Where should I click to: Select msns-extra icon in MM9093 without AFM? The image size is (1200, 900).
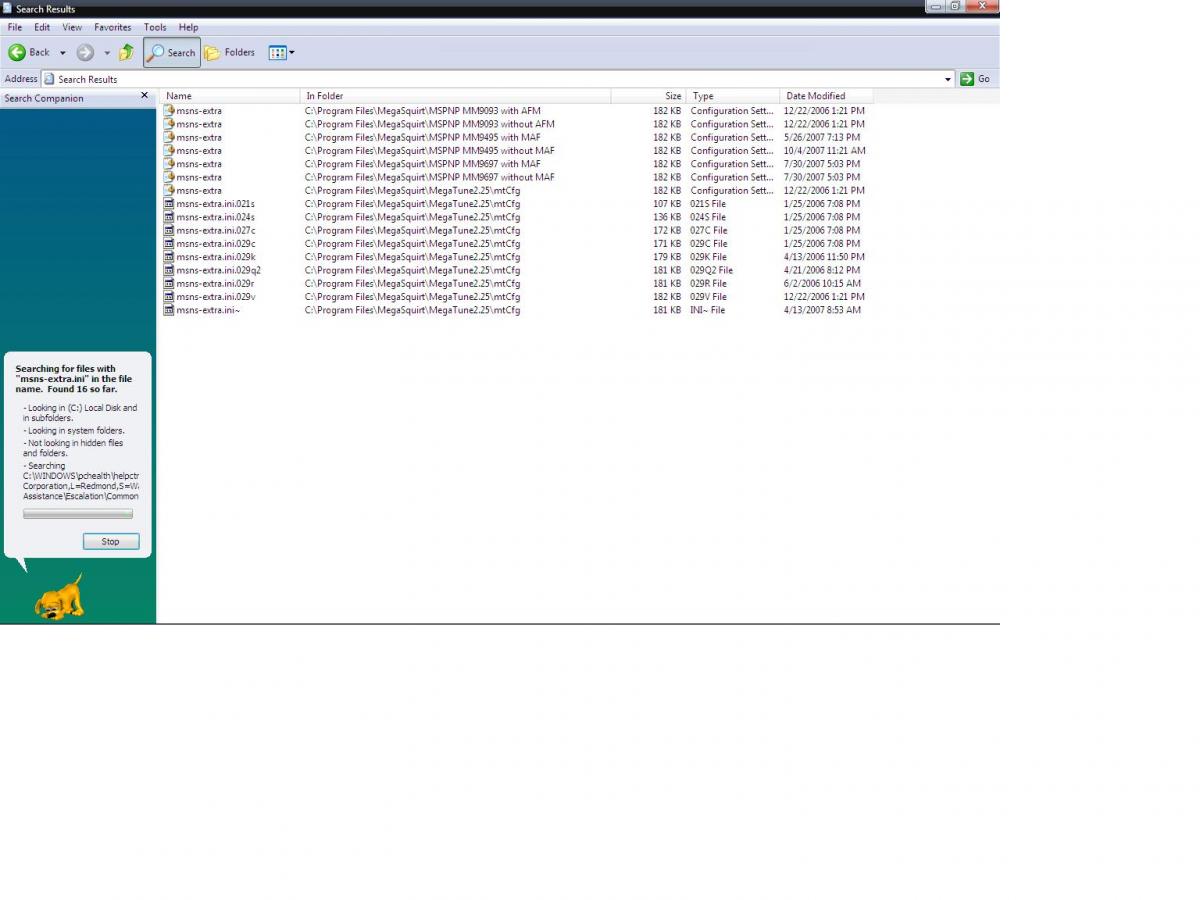(x=169, y=124)
